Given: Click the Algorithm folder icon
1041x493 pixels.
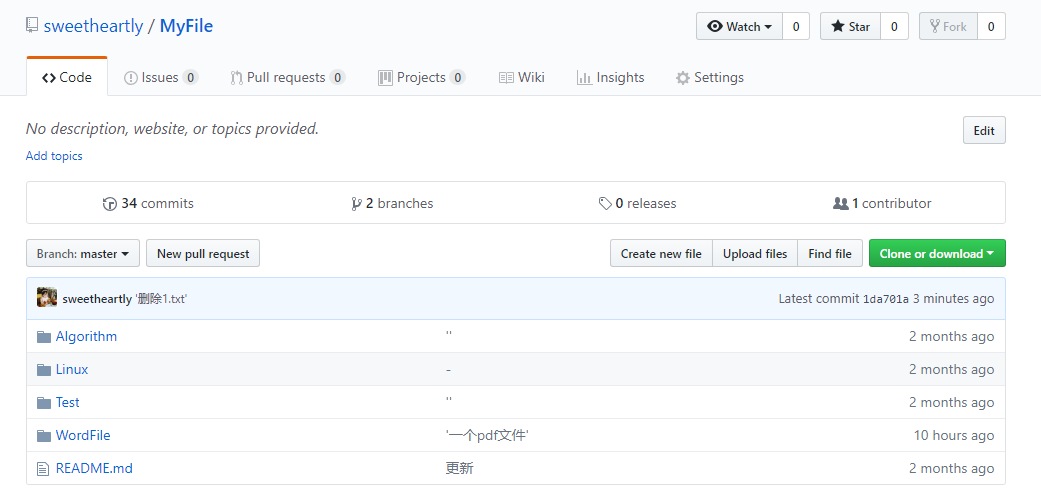Looking at the screenshot, I should [x=43, y=337].
